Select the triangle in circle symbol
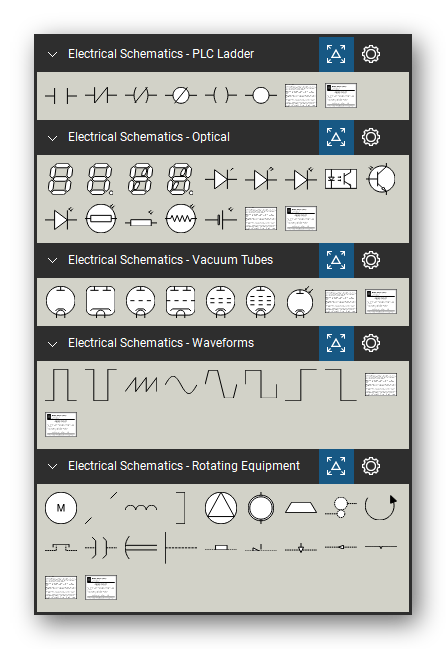 tap(221, 508)
